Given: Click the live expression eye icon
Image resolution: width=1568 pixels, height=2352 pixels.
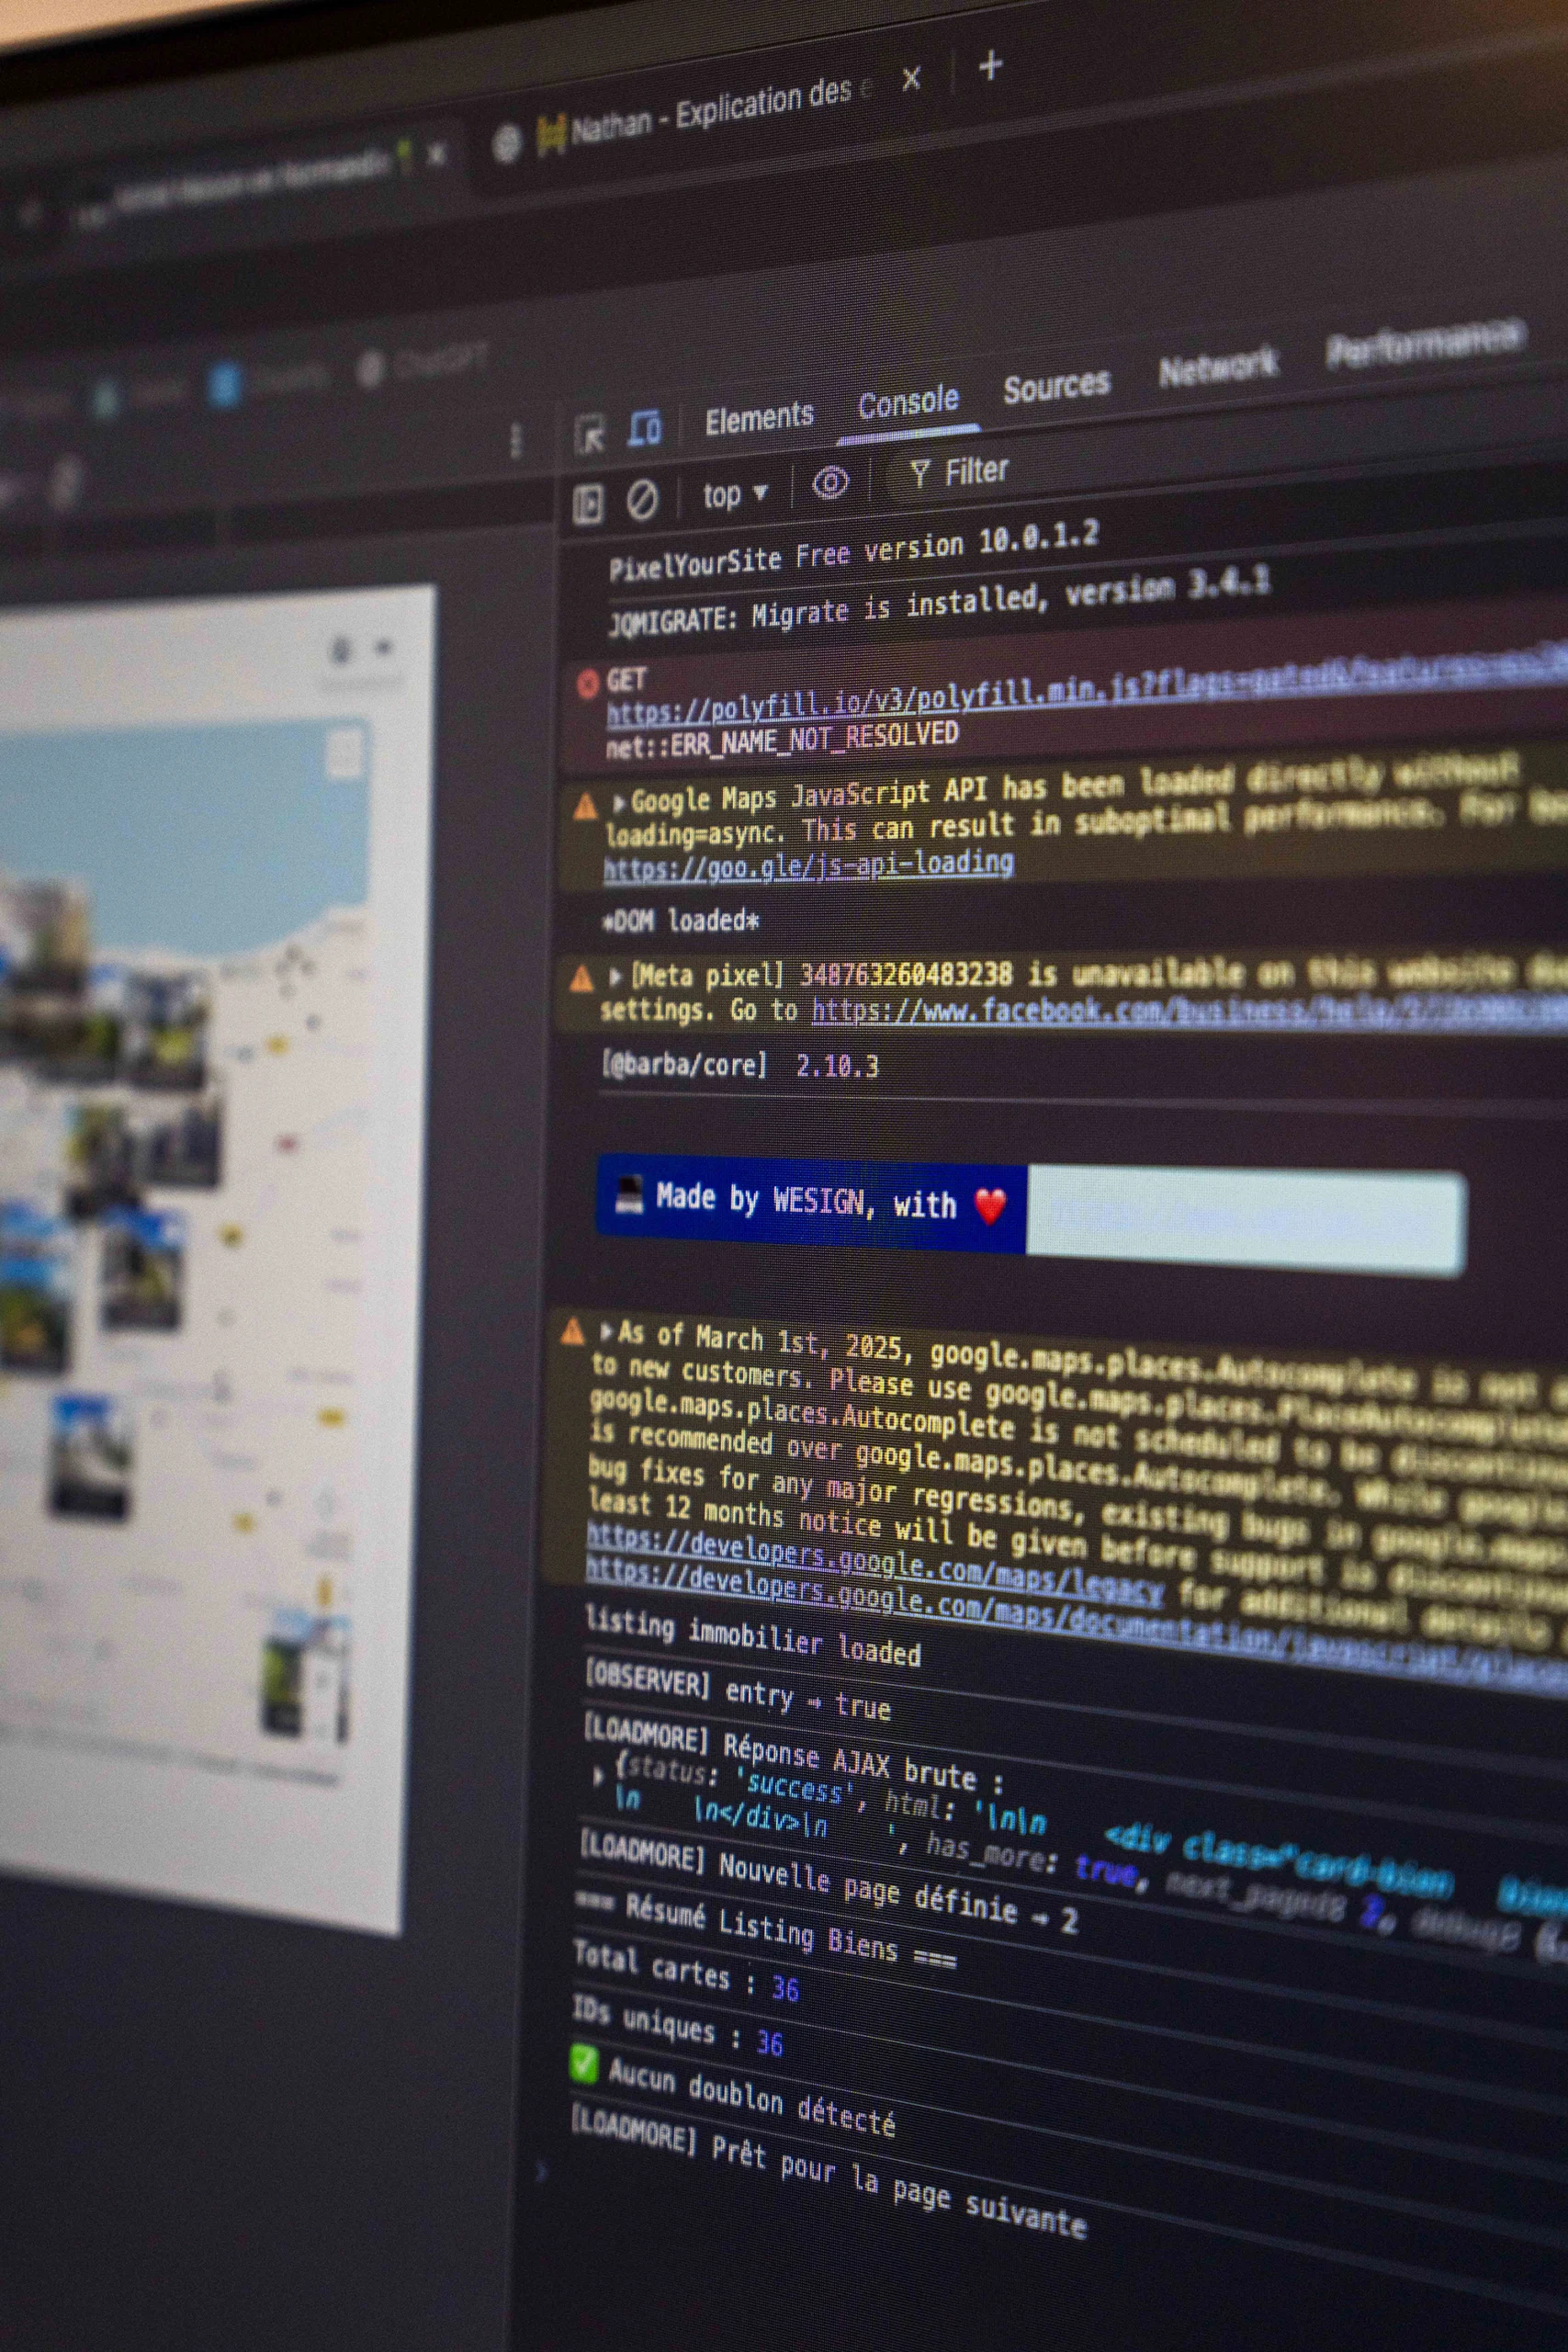Looking at the screenshot, I should [830, 483].
